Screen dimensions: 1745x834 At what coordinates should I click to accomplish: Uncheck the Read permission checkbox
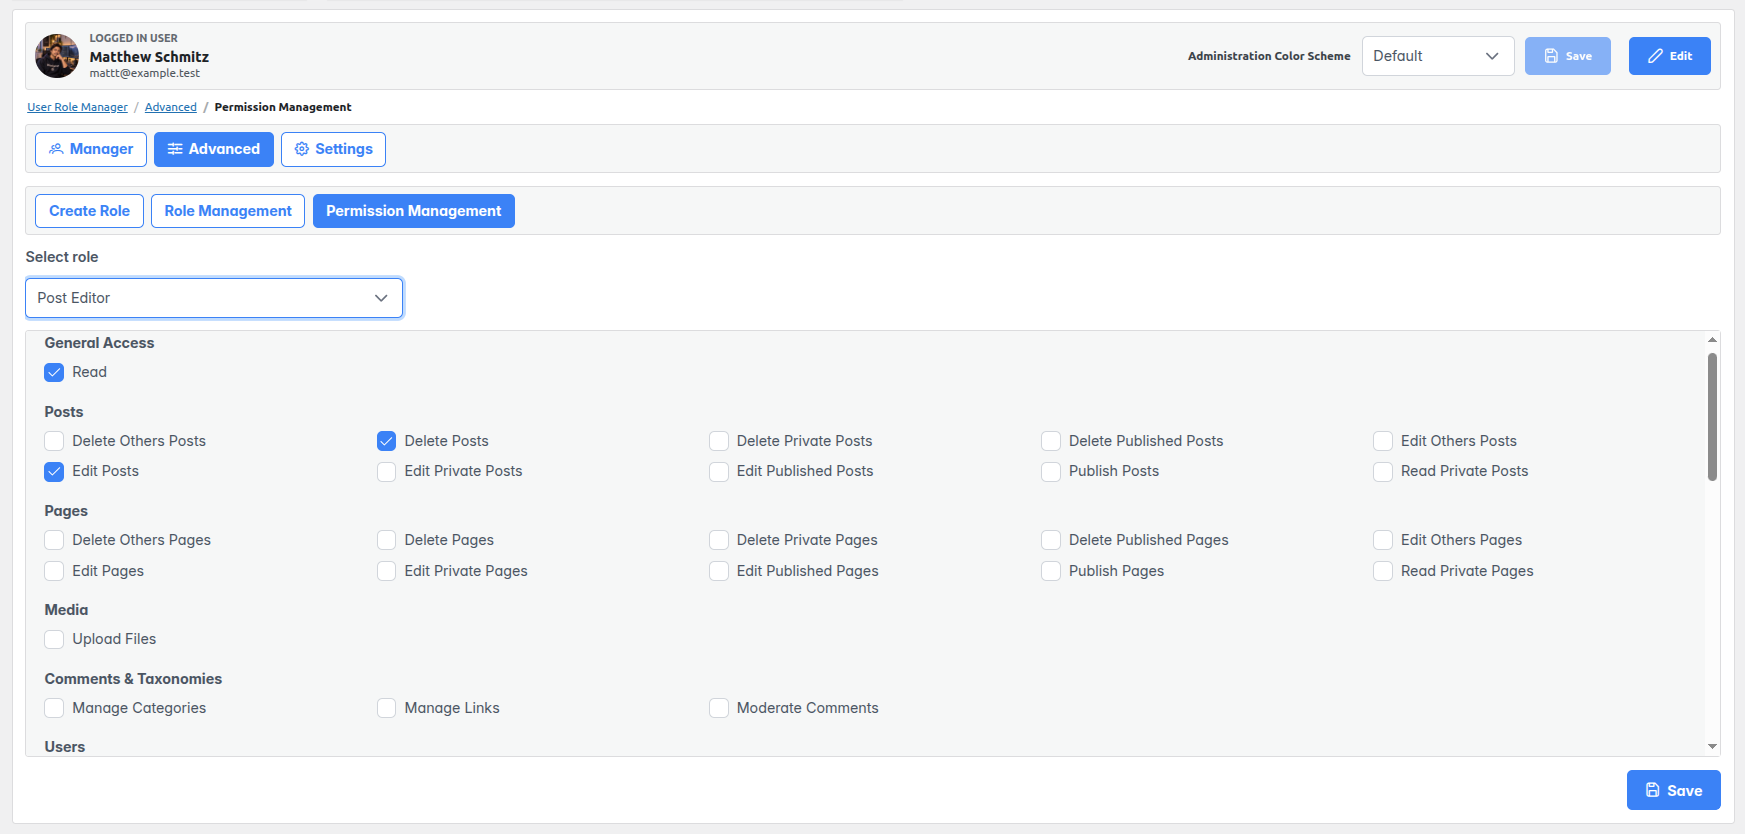click(54, 372)
